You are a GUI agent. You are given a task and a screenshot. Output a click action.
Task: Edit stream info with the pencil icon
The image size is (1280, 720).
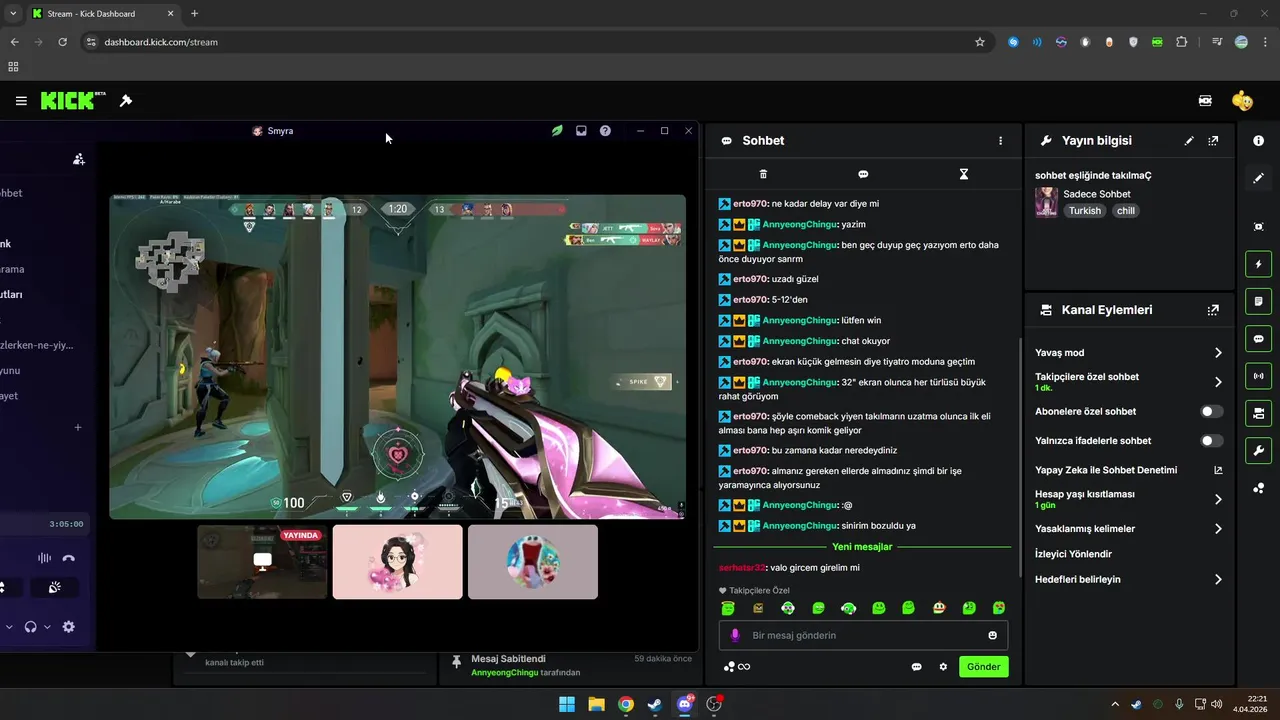[1189, 141]
